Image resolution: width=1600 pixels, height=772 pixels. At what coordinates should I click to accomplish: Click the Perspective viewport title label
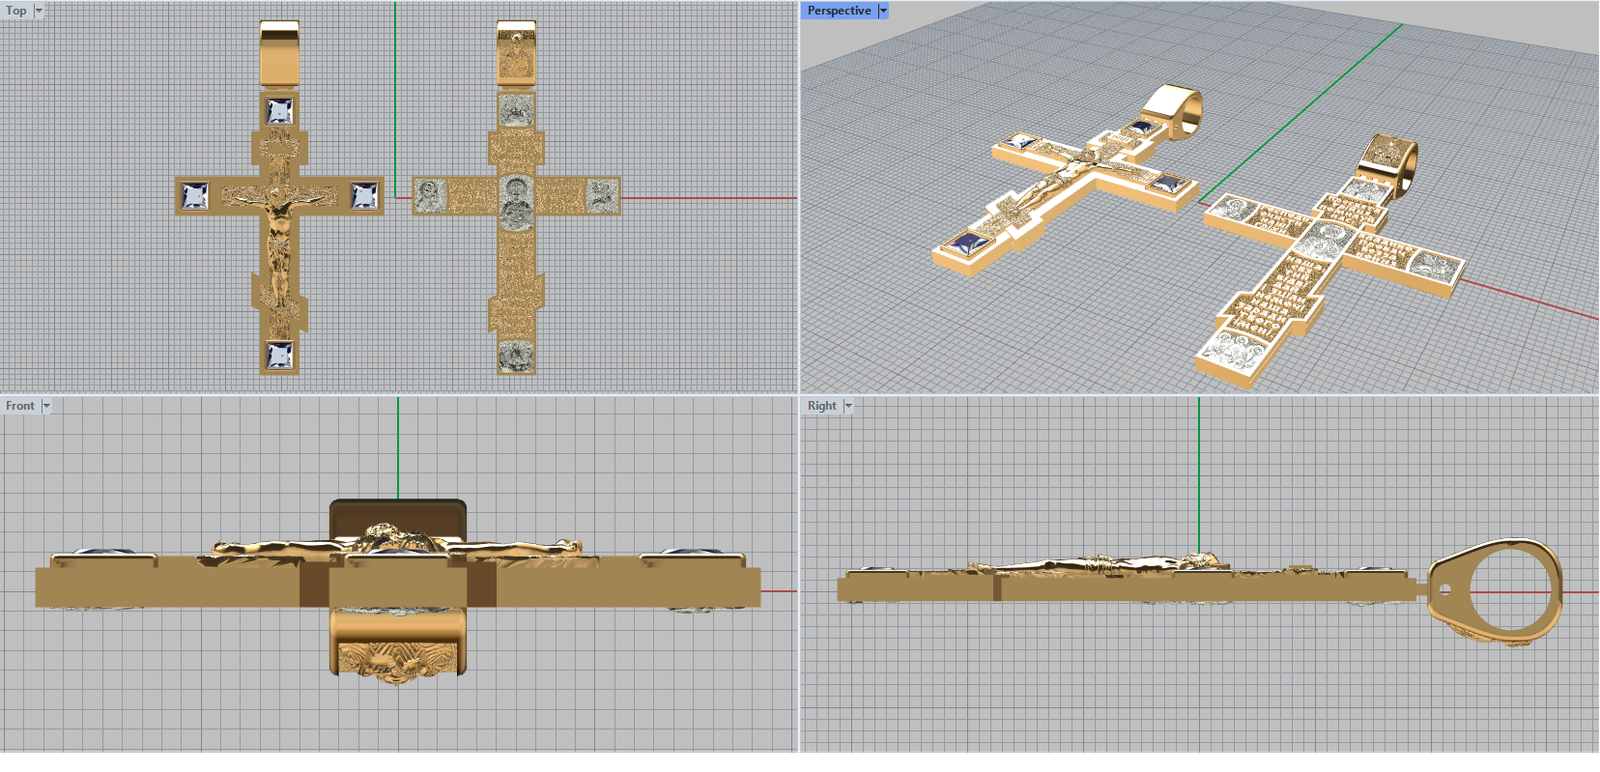click(838, 11)
